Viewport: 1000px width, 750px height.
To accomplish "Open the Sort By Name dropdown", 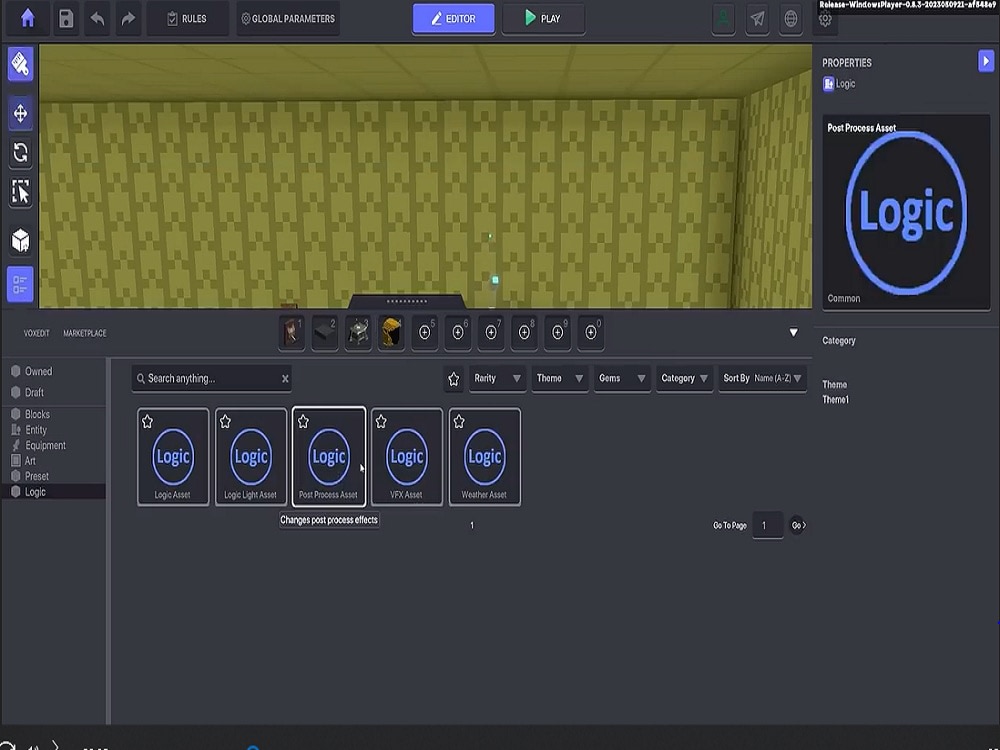I will 762,378.
